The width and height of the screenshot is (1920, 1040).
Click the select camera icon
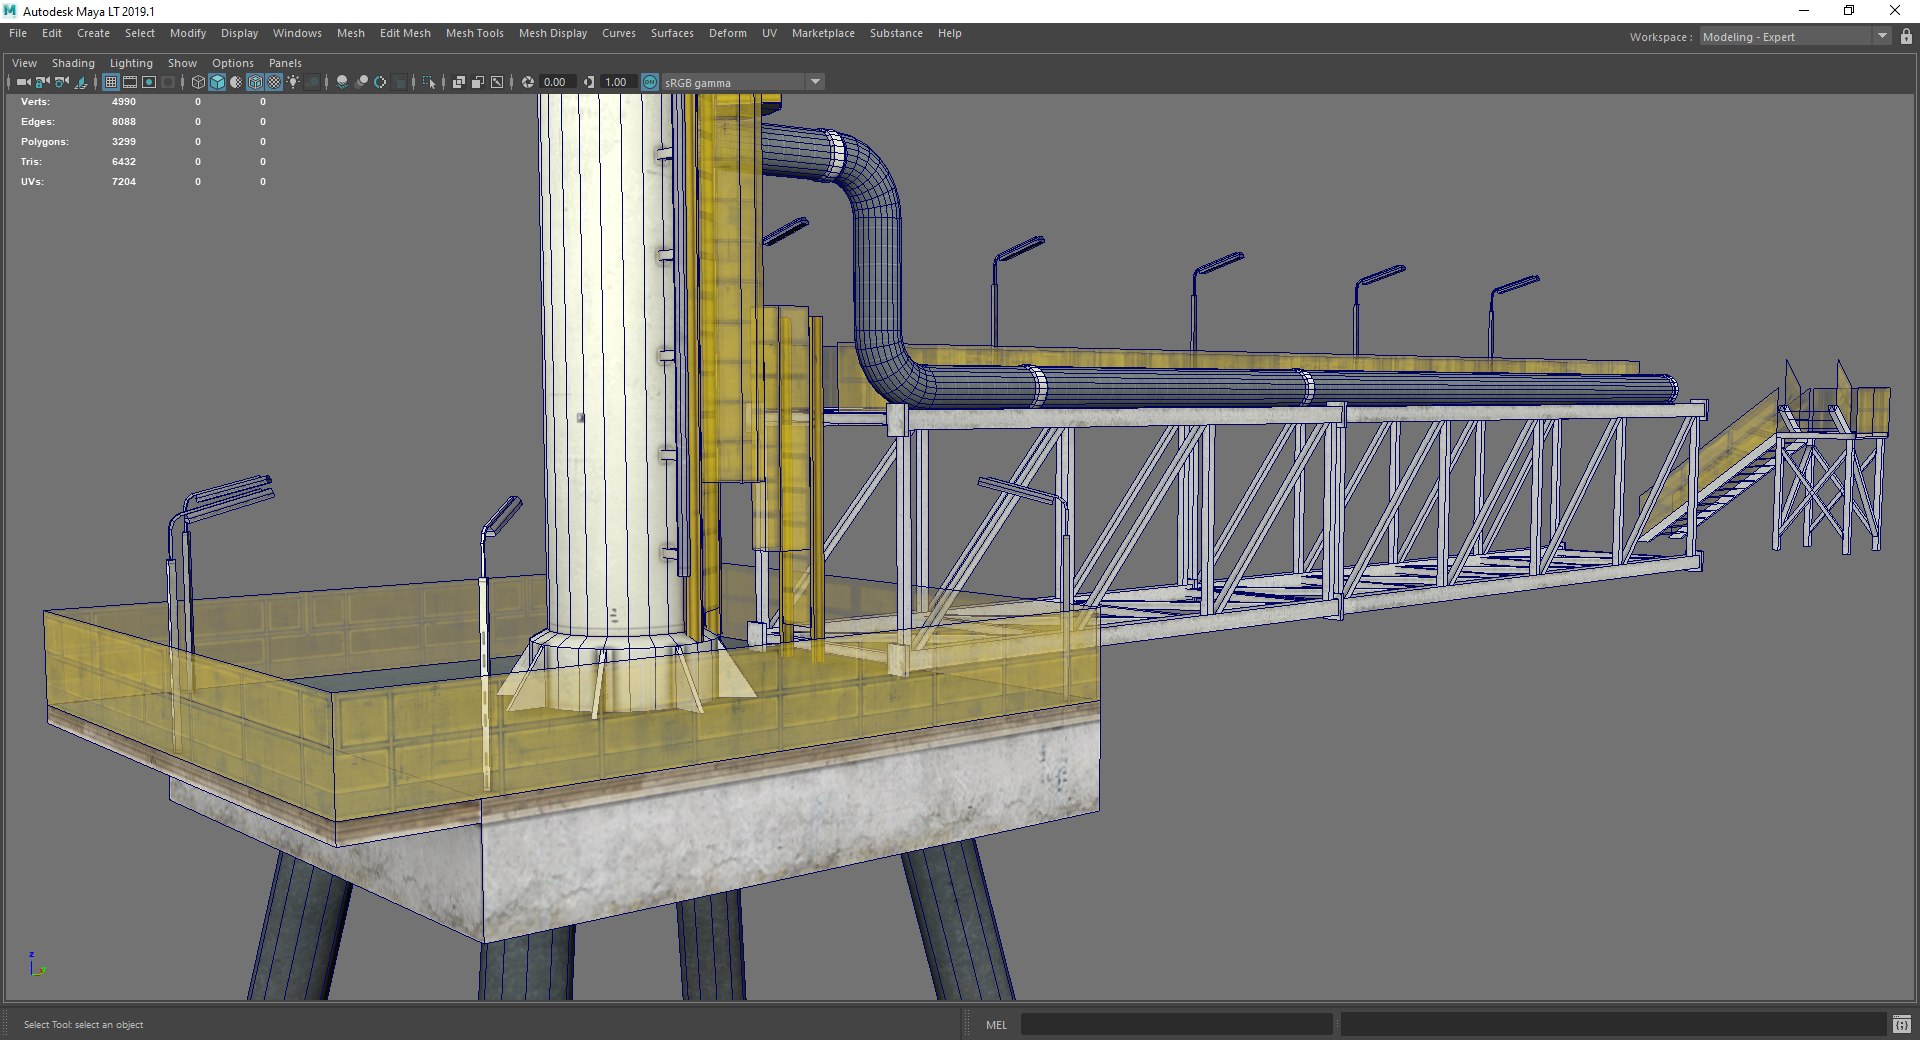(x=24, y=82)
